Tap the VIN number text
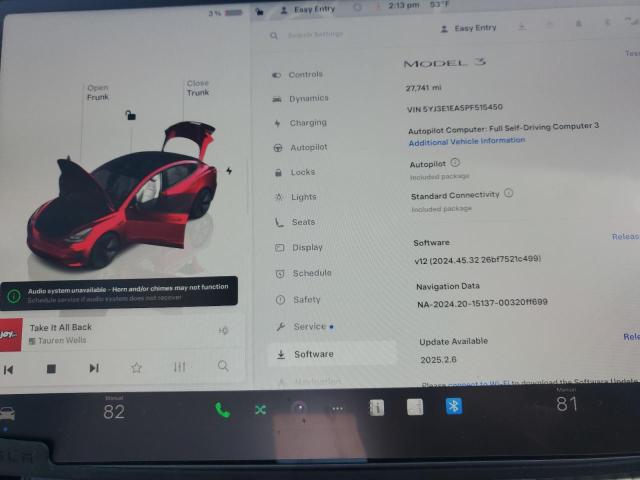 (455, 108)
